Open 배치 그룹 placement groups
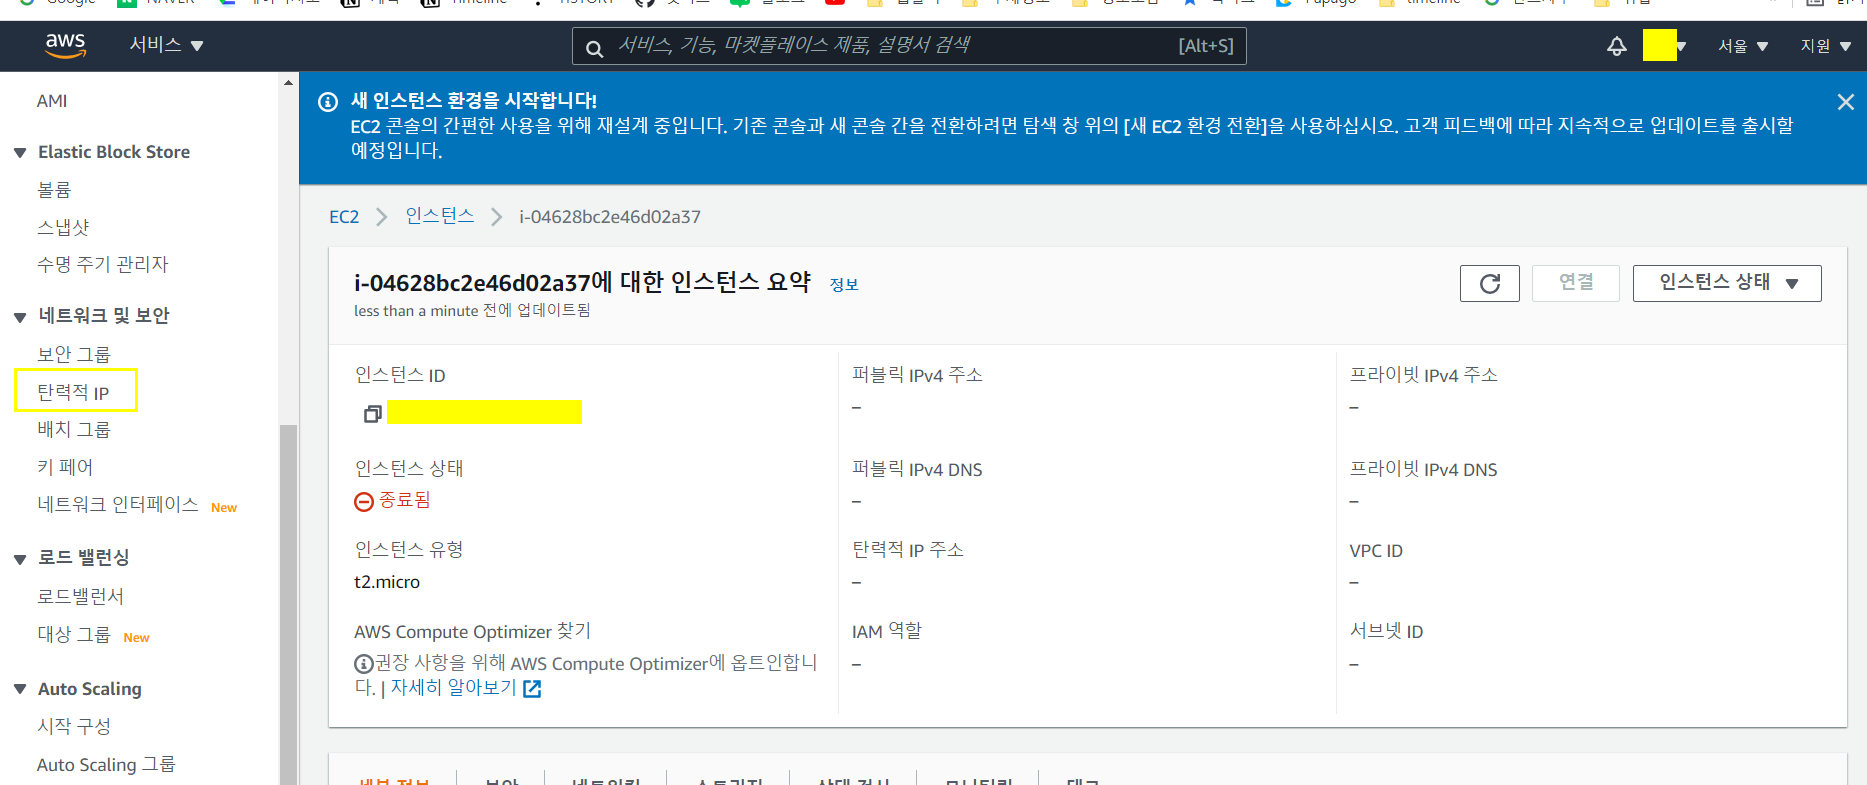Viewport: 1867px width, 785px height. coord(74,429)
